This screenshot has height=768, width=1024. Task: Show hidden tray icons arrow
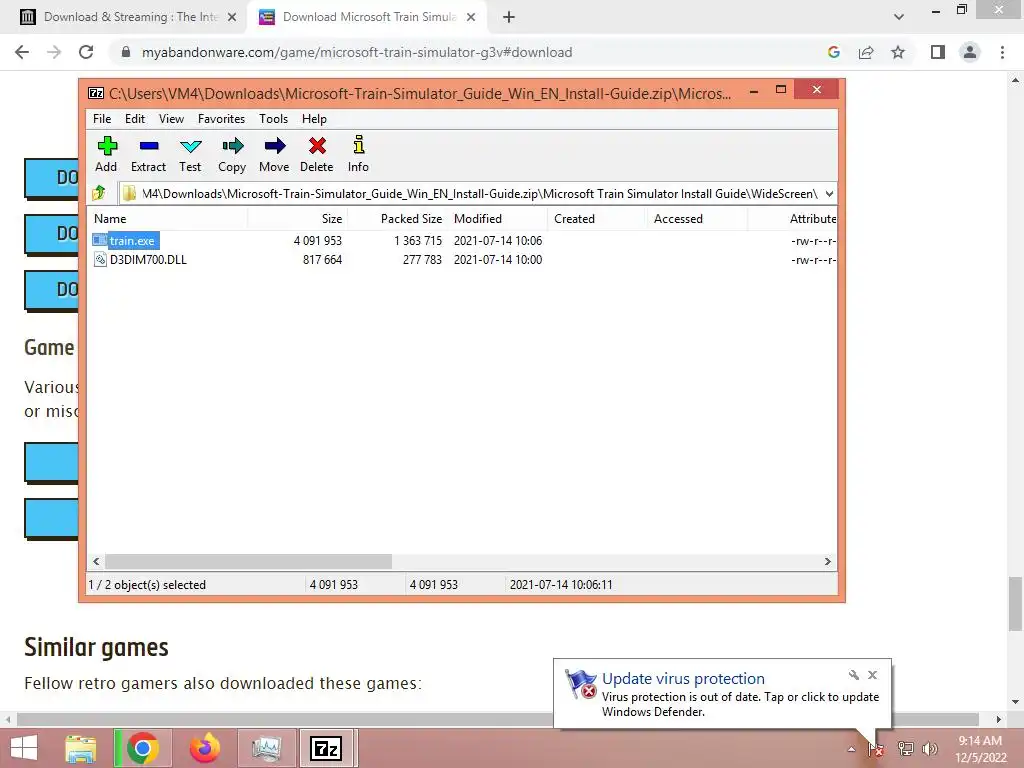851,749
